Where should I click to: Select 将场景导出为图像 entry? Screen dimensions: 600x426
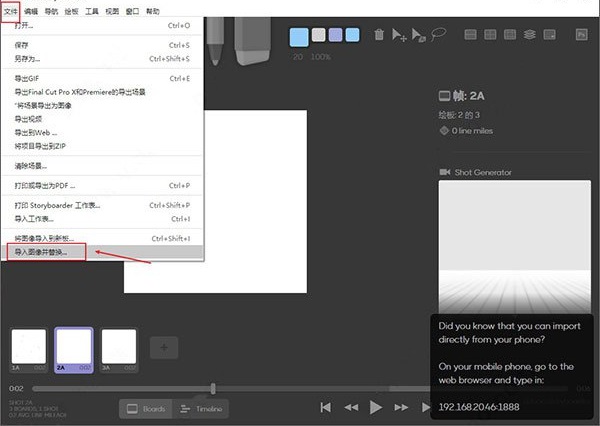(x=102, y=105)
